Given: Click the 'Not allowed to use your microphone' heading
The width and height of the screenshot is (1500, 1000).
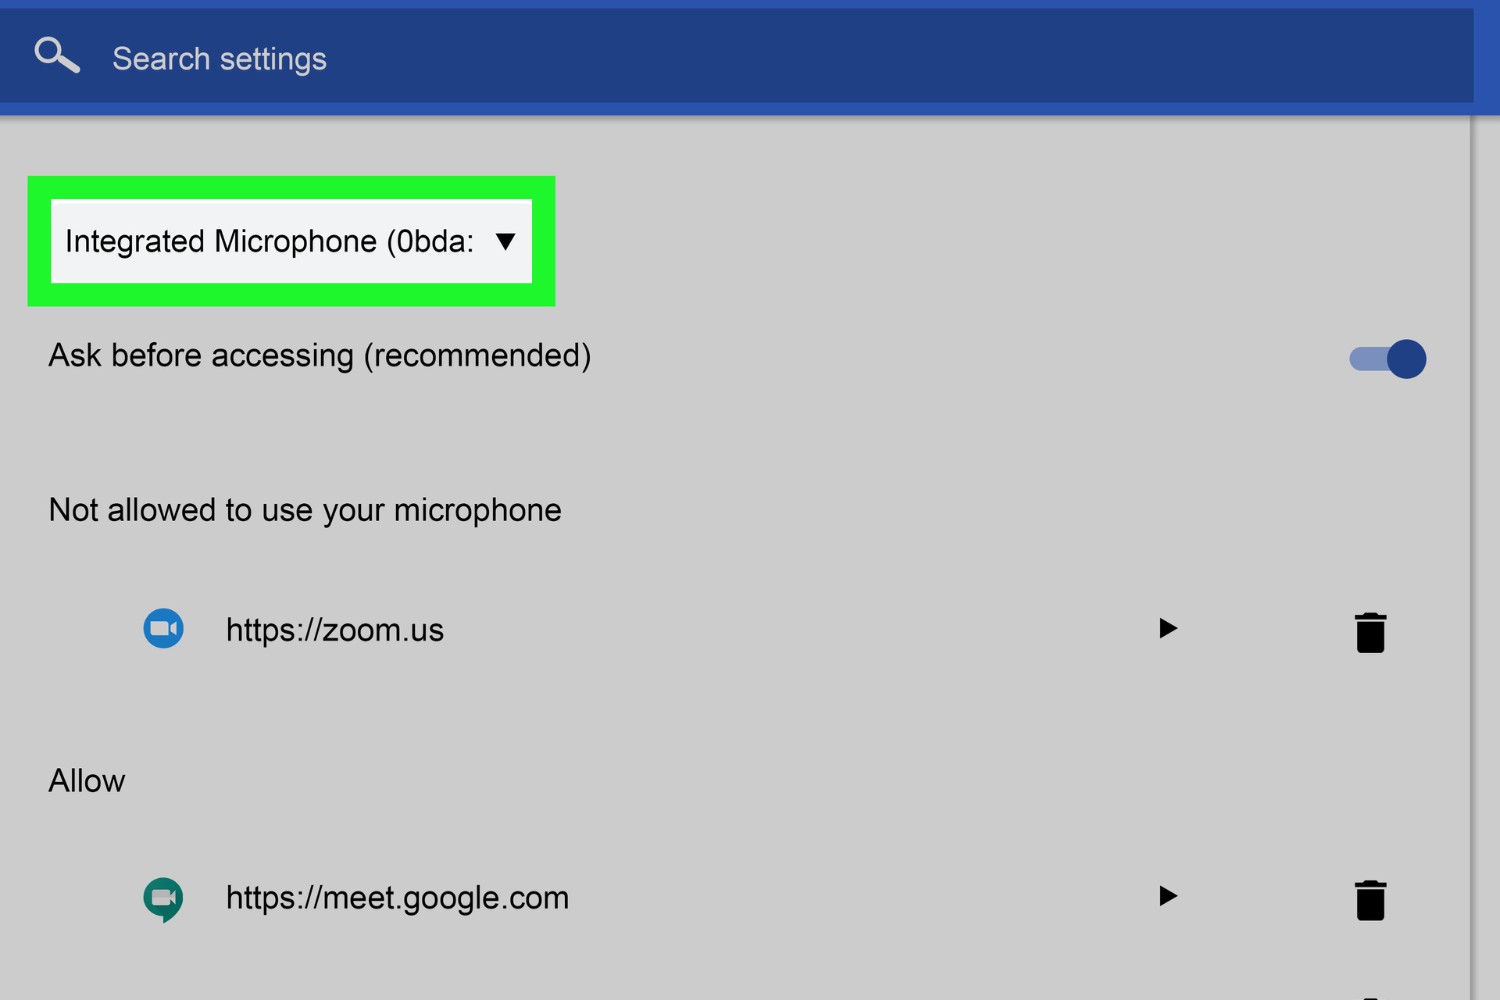Looking at the screenshot, I should point(305,510).
